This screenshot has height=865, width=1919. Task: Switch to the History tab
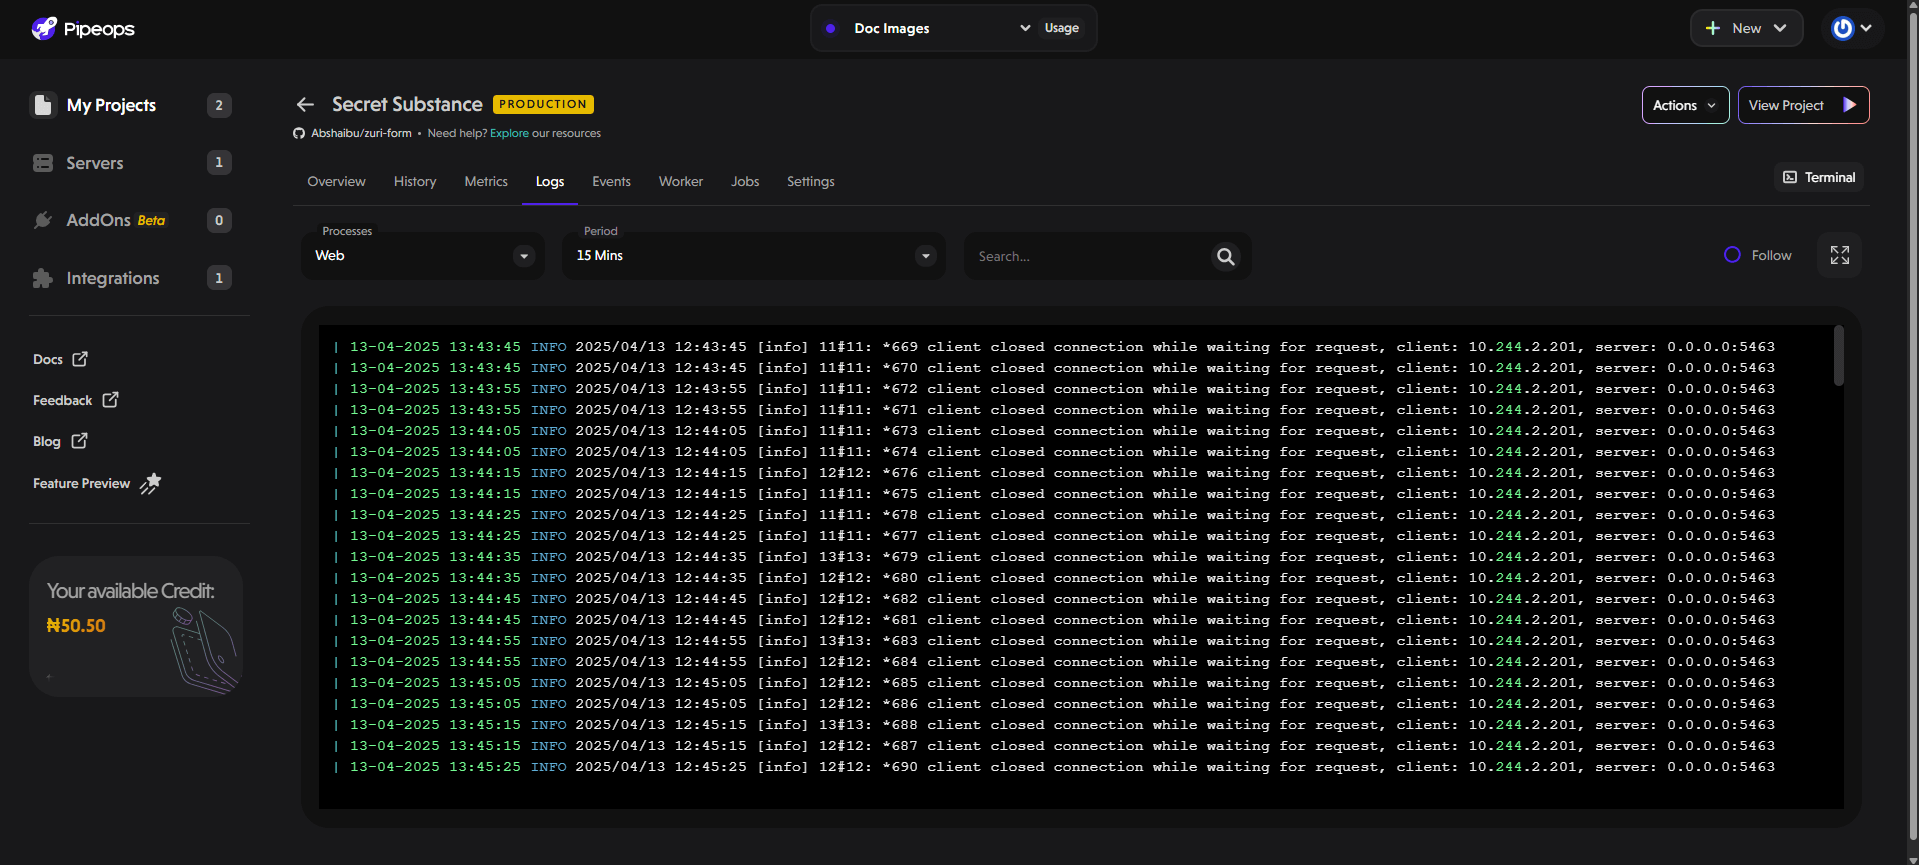[415, 181]
